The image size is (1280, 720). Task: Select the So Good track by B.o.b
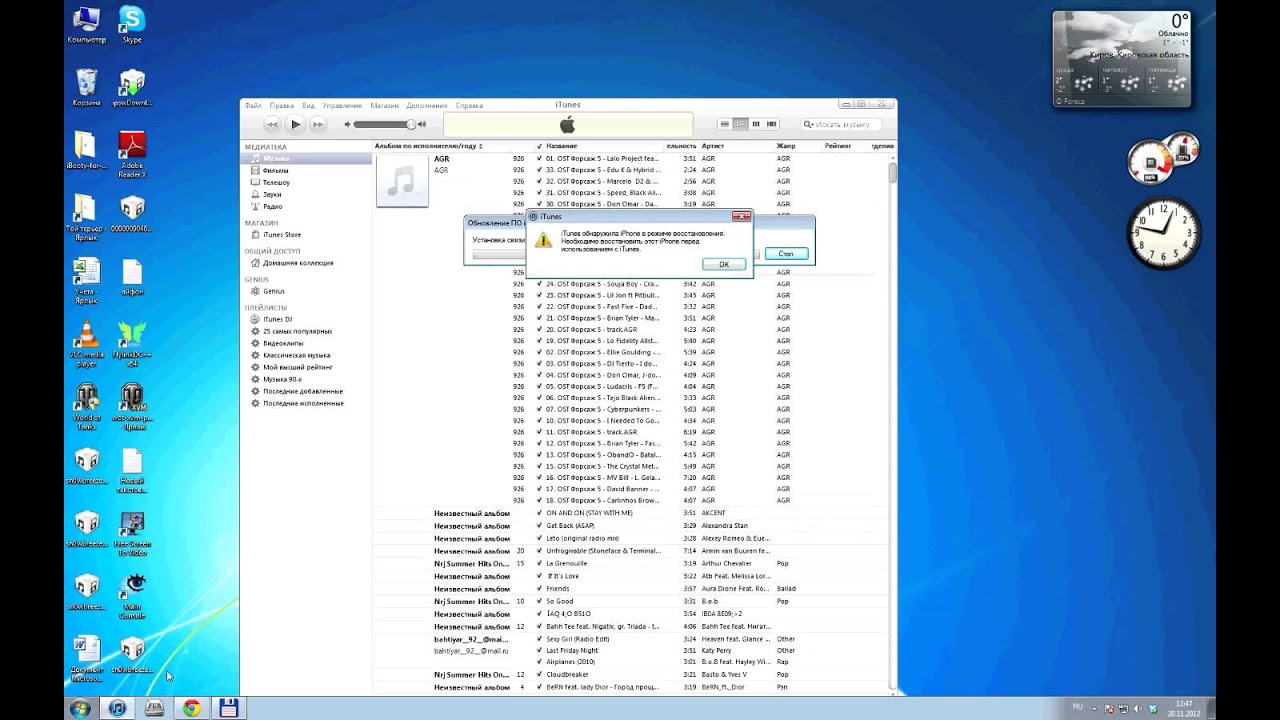tap(632, 601)
